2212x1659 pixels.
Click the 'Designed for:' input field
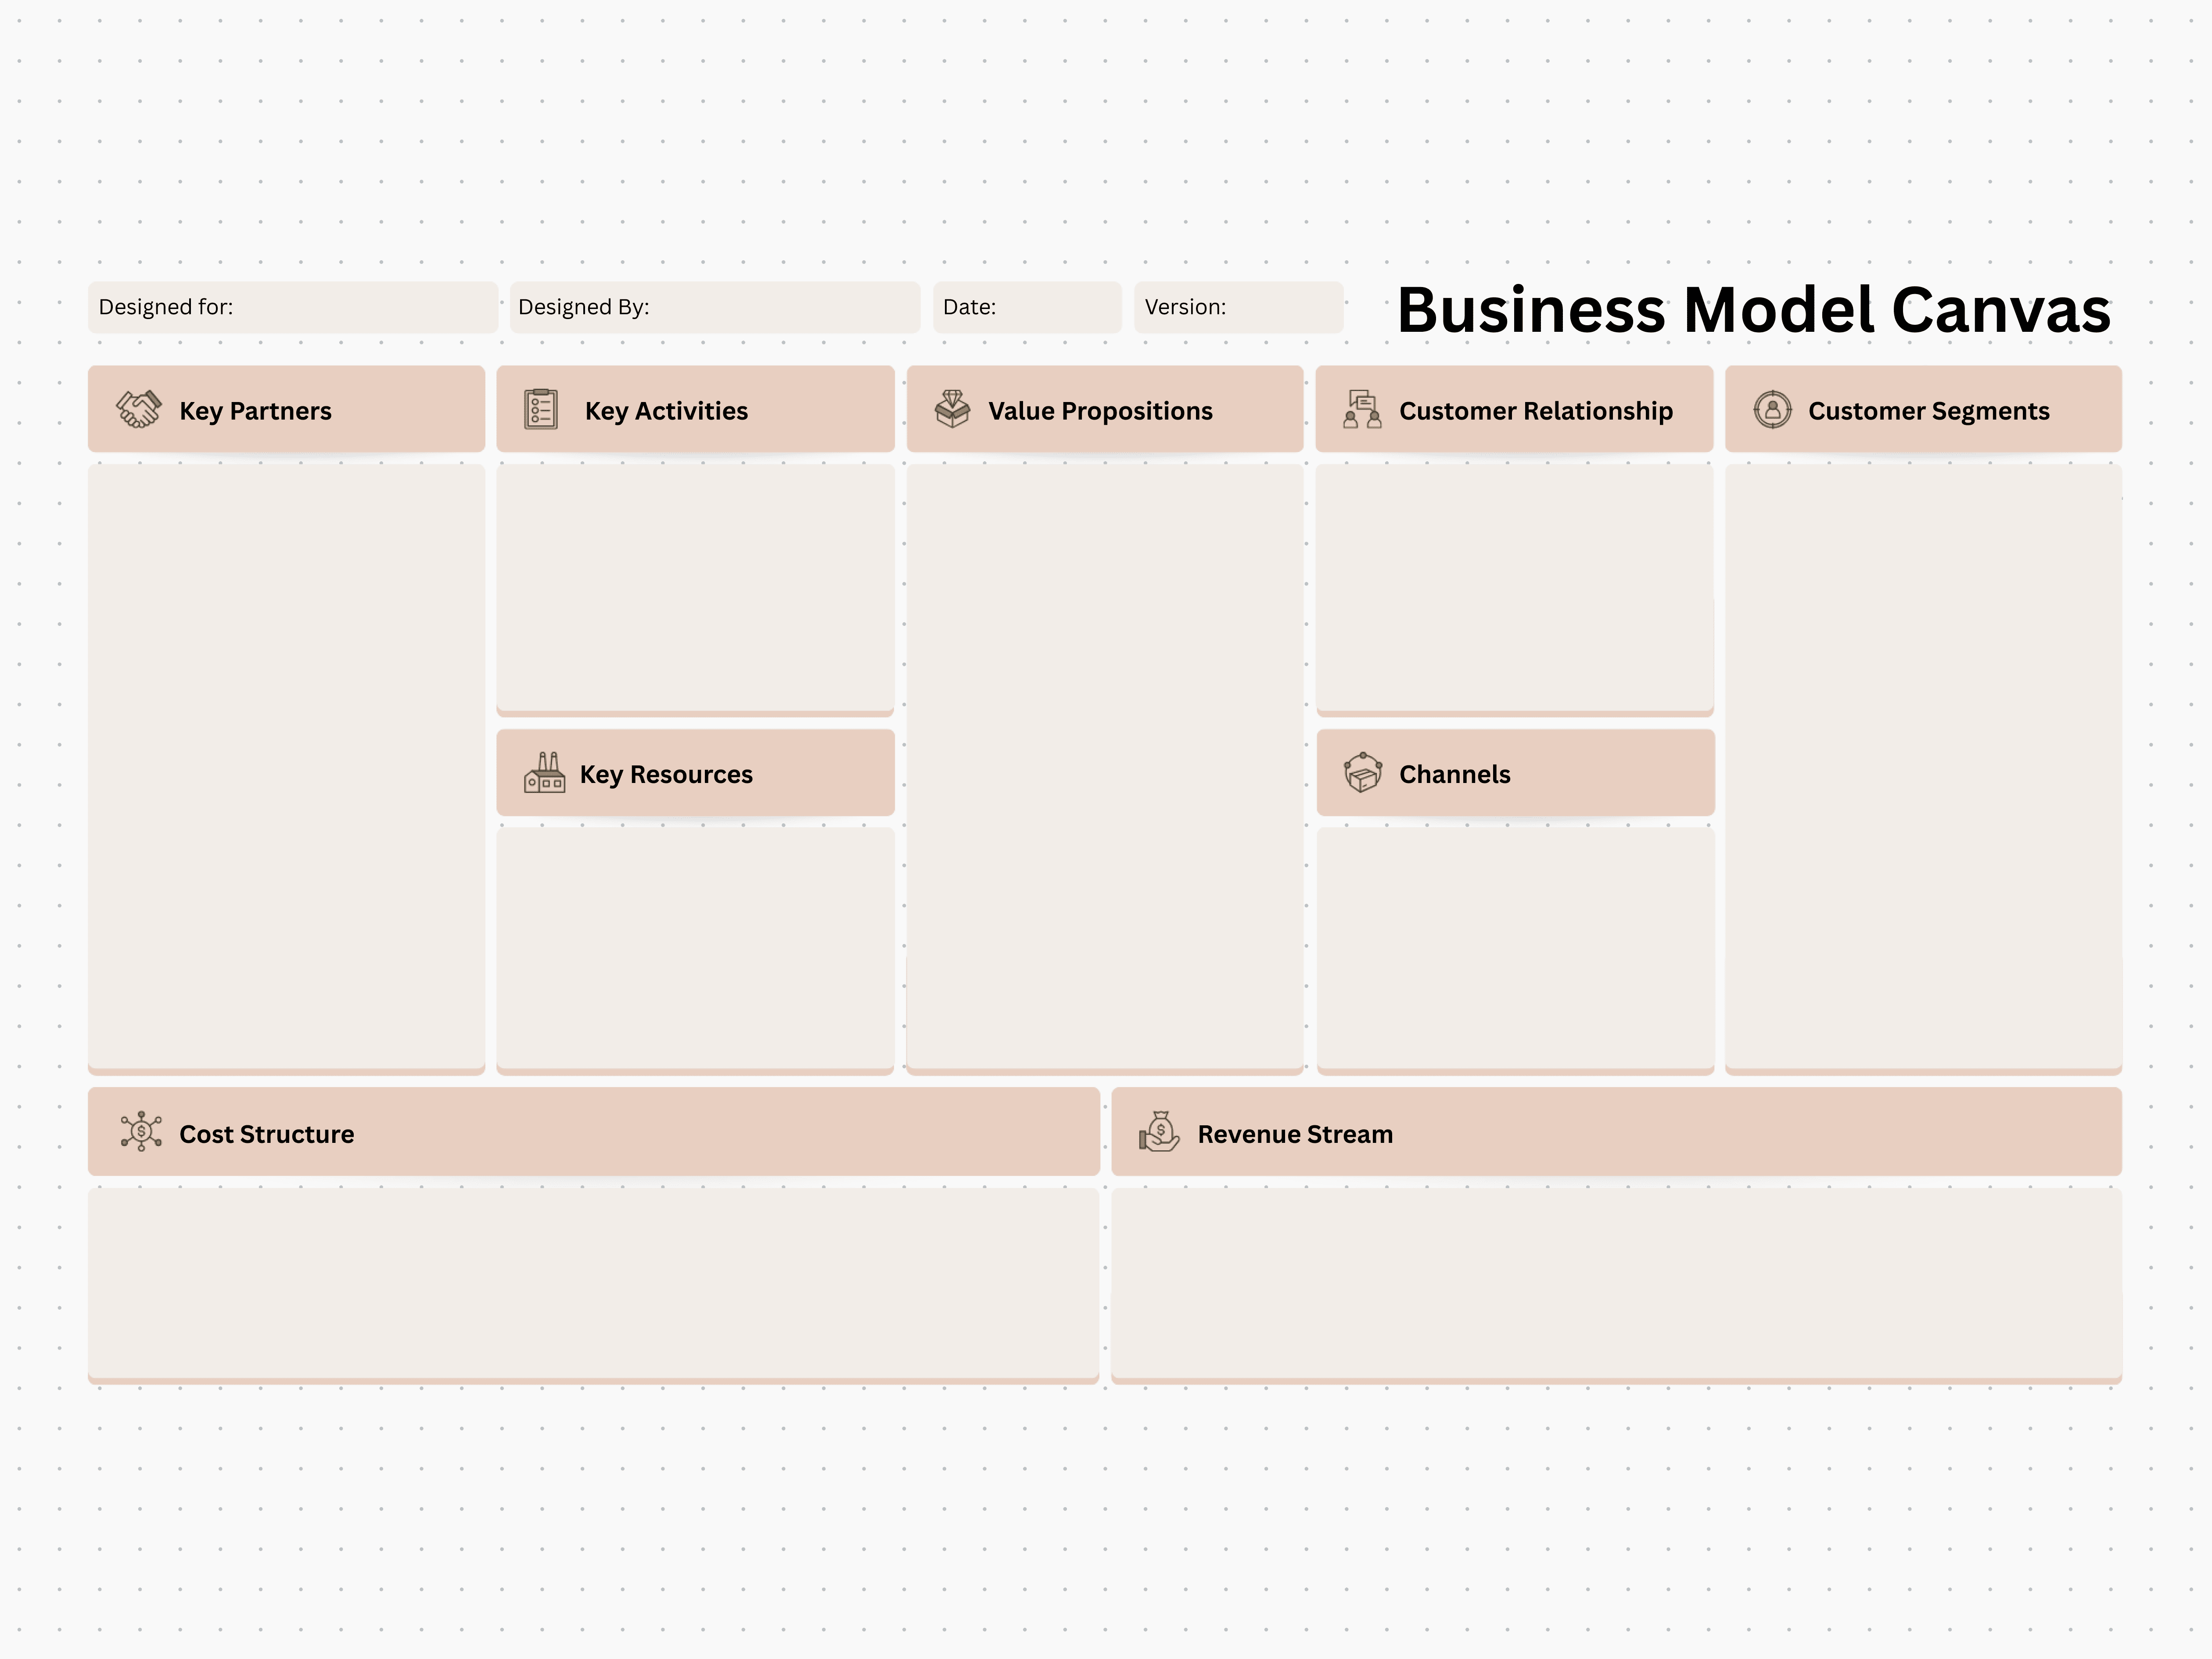pyautogui.click(x=293, y=307)
